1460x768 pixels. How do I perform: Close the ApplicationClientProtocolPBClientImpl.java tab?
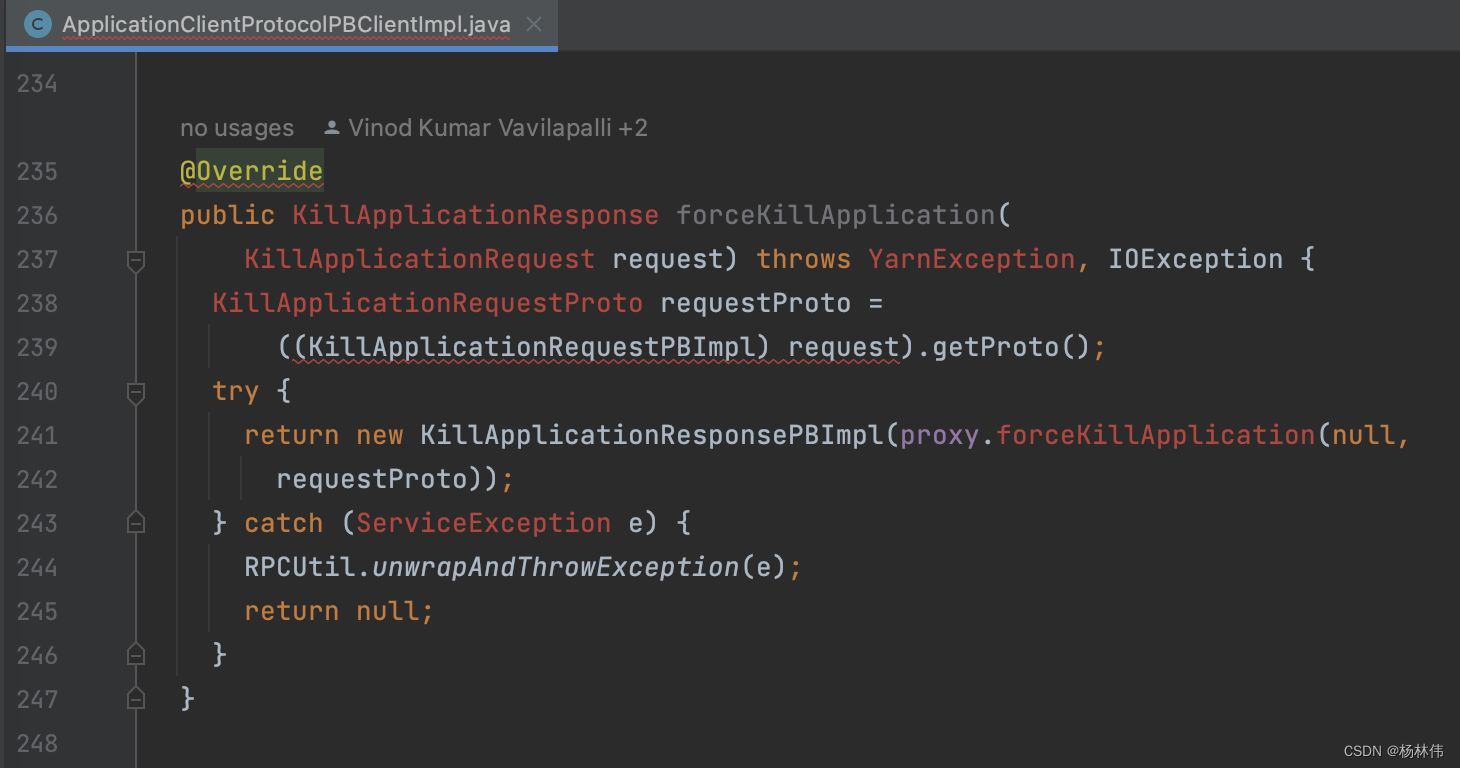(534, 25)
